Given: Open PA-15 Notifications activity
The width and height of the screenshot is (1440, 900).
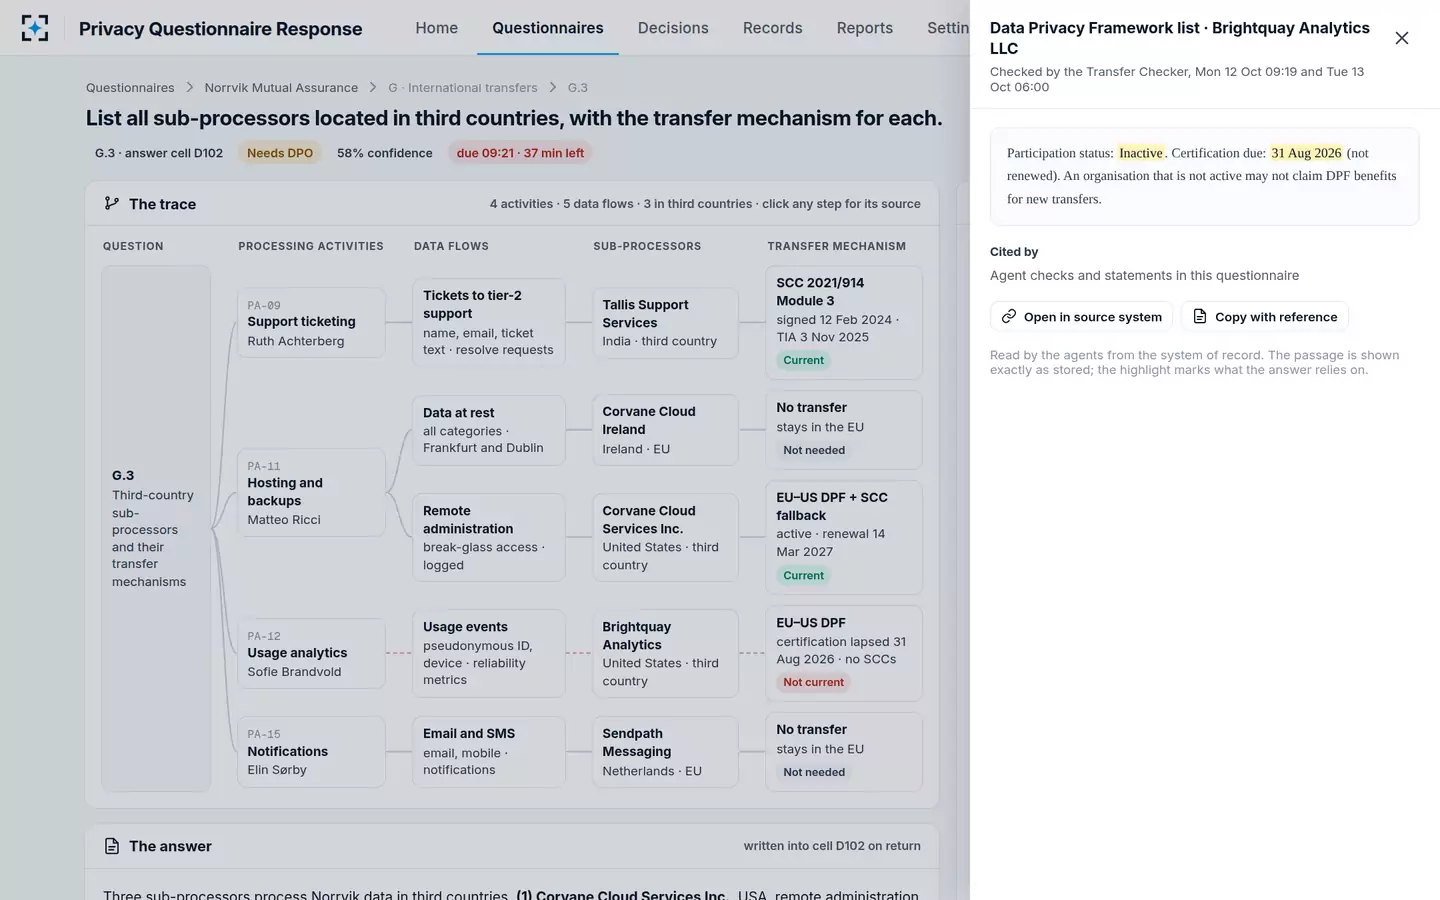Looking at the screenshot, I should 311,751.
